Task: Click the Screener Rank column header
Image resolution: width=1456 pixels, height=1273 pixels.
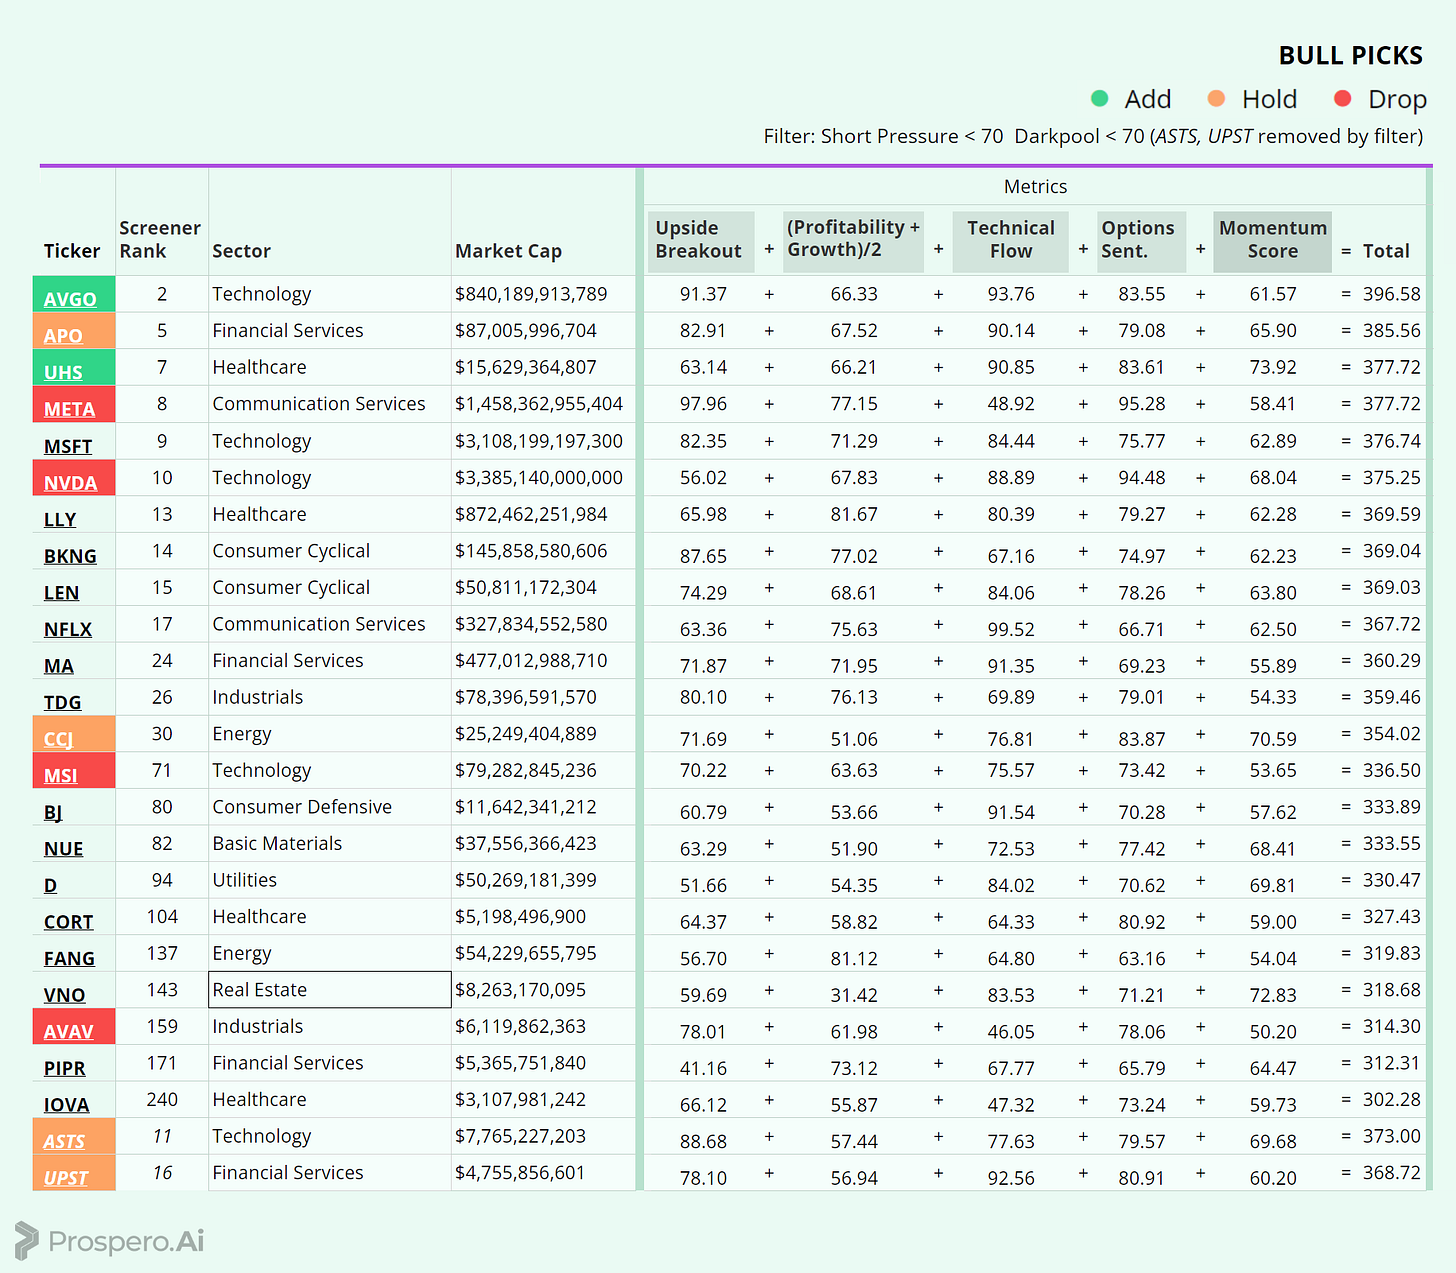Action: coord(160,240)
